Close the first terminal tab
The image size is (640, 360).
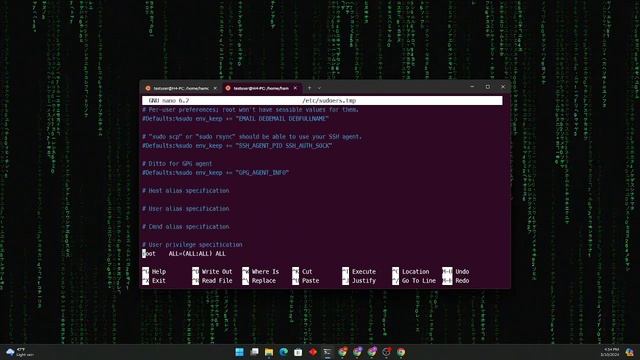click(x=215, y=88)
